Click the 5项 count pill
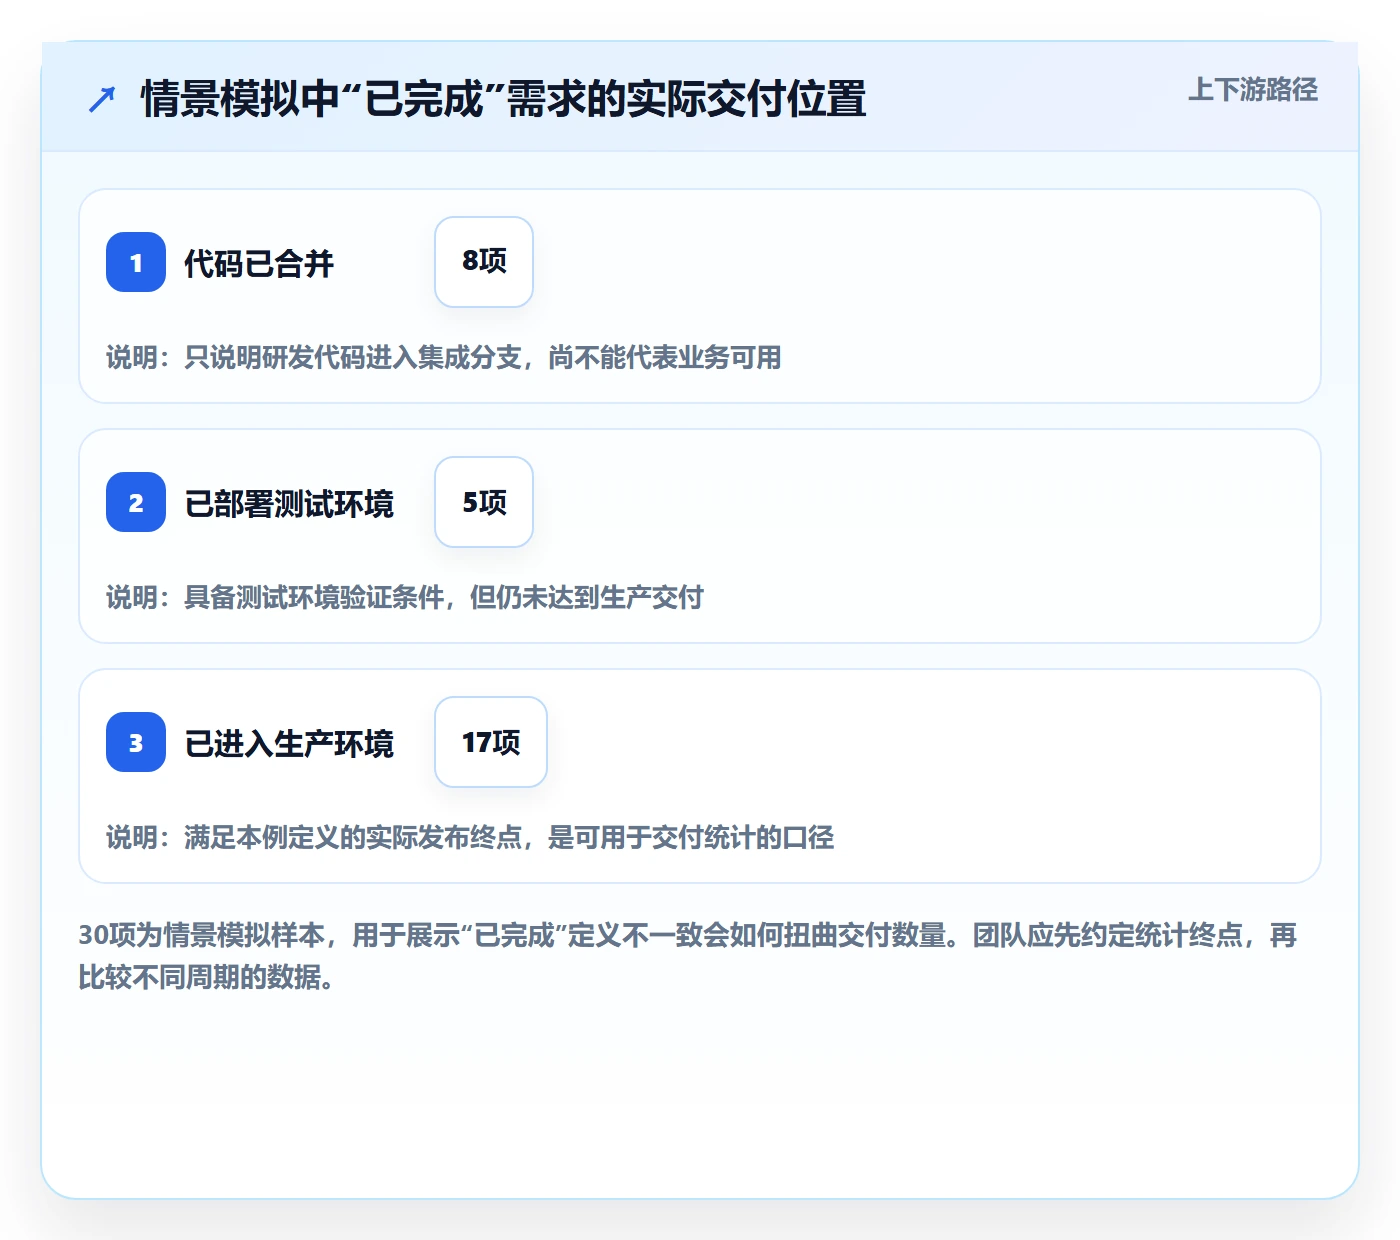Image resolution: width=1400 pixels, height=1240 pixels. 484,502
